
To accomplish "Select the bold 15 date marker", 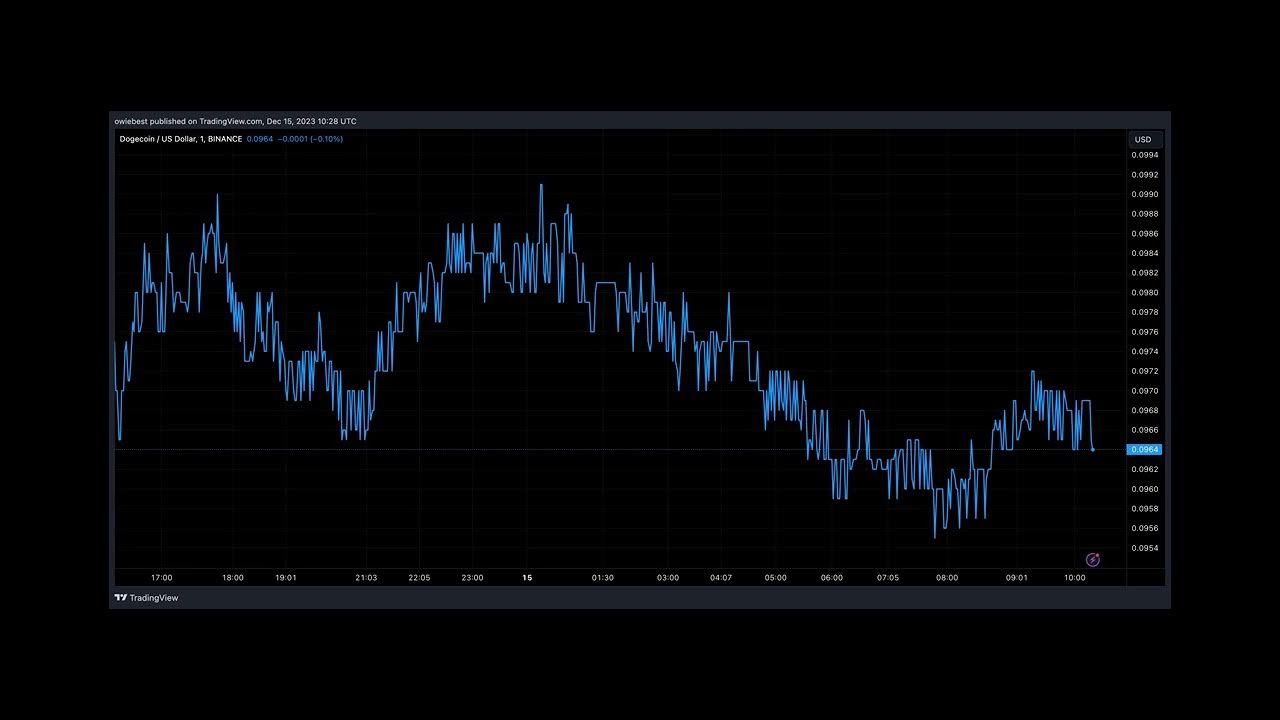I will [x=527, y=578].
